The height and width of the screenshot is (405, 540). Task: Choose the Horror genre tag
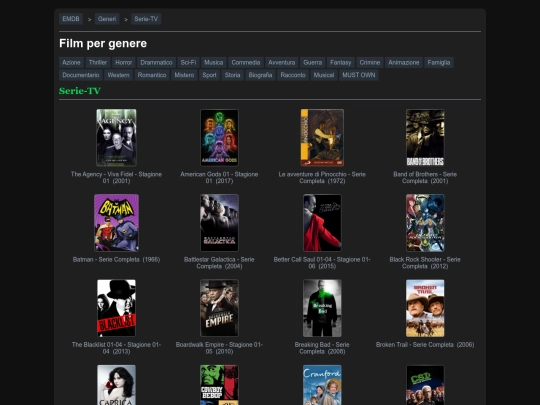(124, 63)
